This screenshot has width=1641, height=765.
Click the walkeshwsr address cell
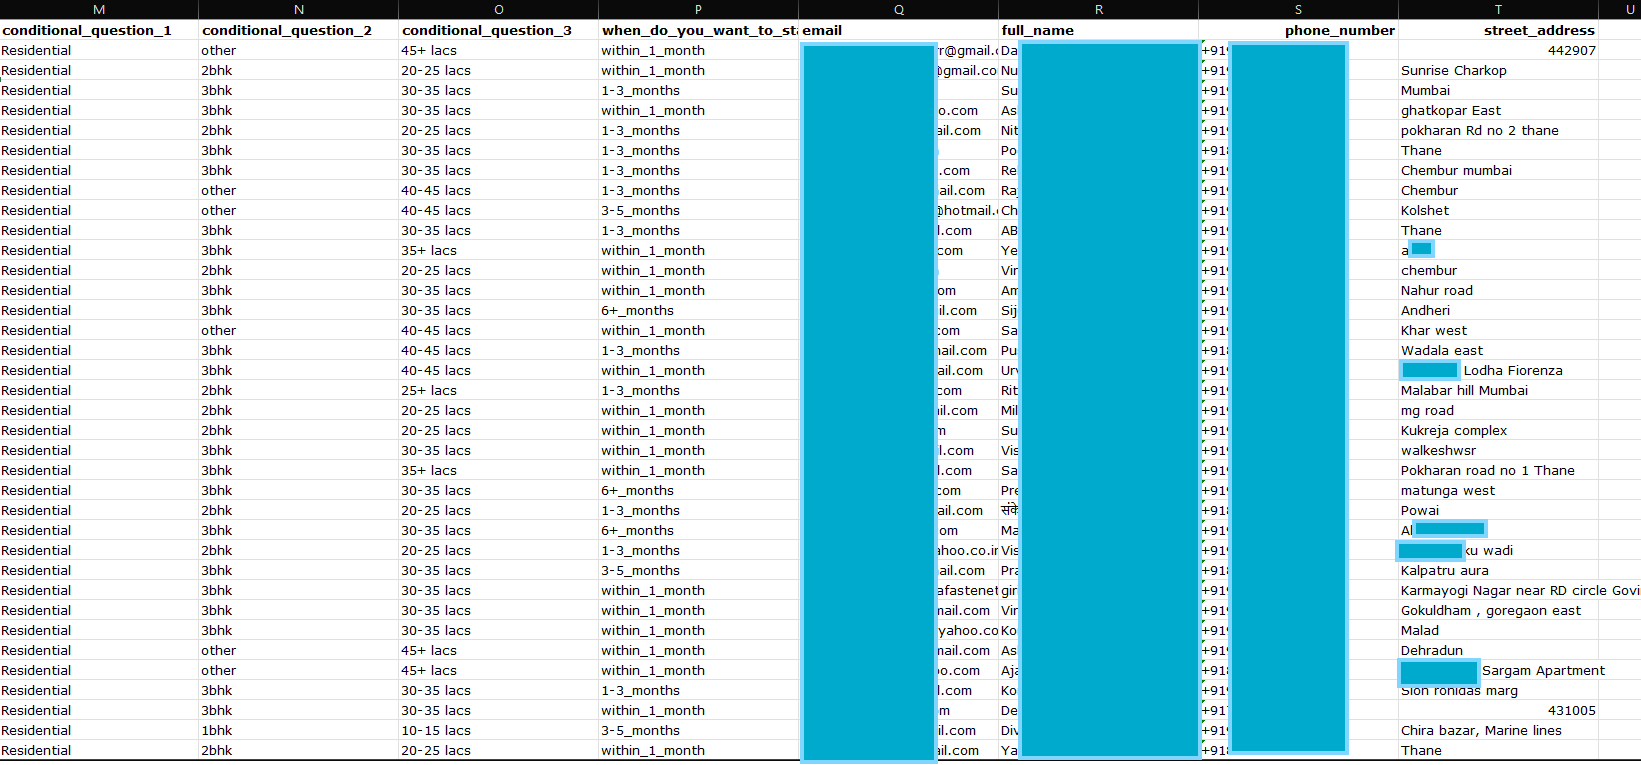point(1499,450)
